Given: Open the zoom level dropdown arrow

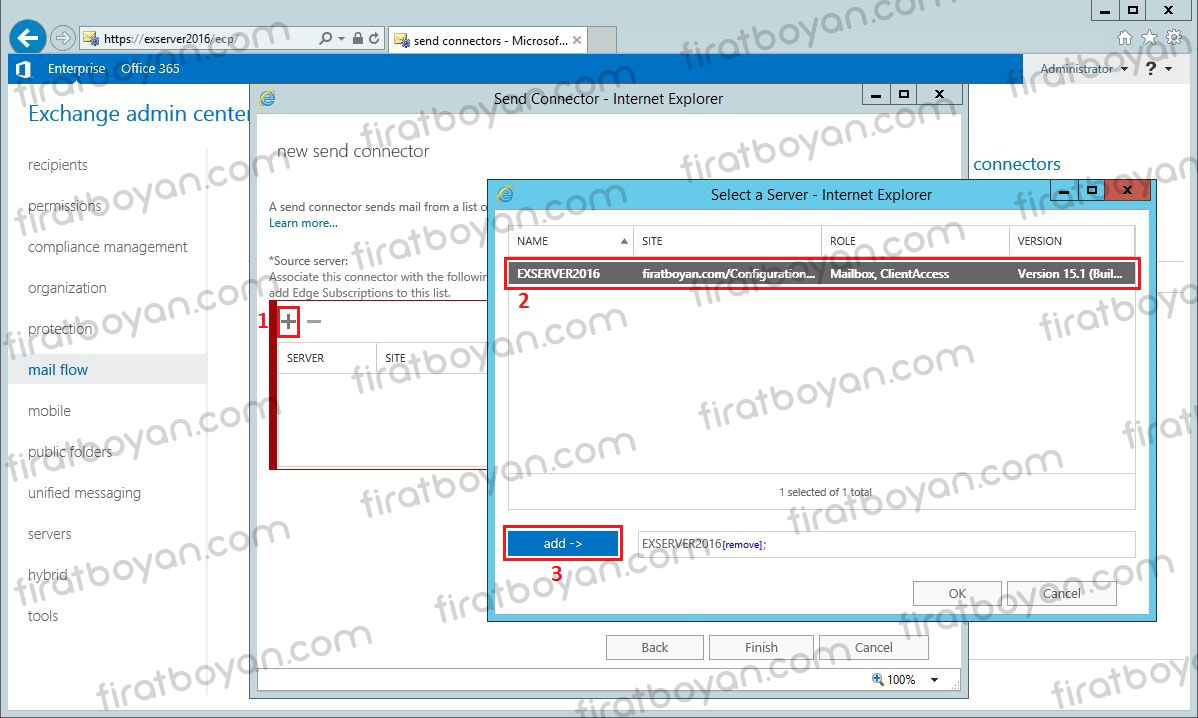Looking at the screenshot, I should tap(934, 680).
